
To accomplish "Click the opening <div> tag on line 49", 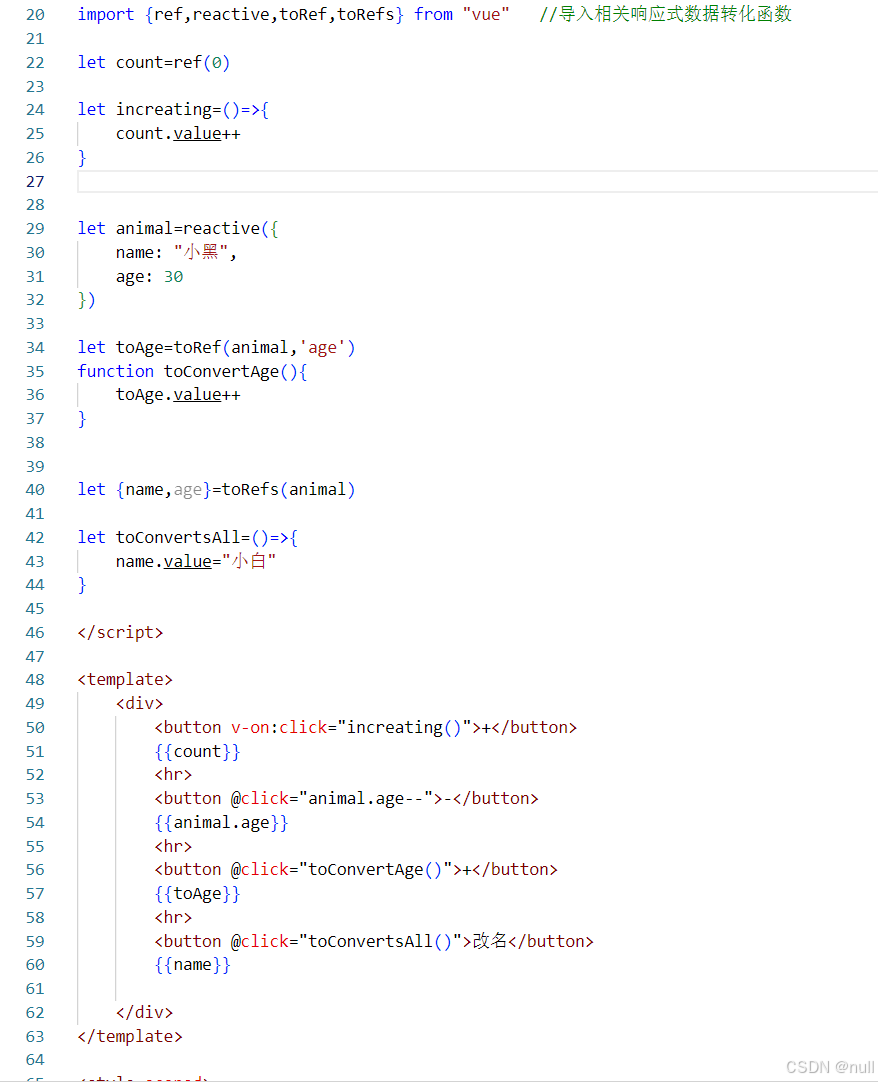I will [x=139, y=704].
